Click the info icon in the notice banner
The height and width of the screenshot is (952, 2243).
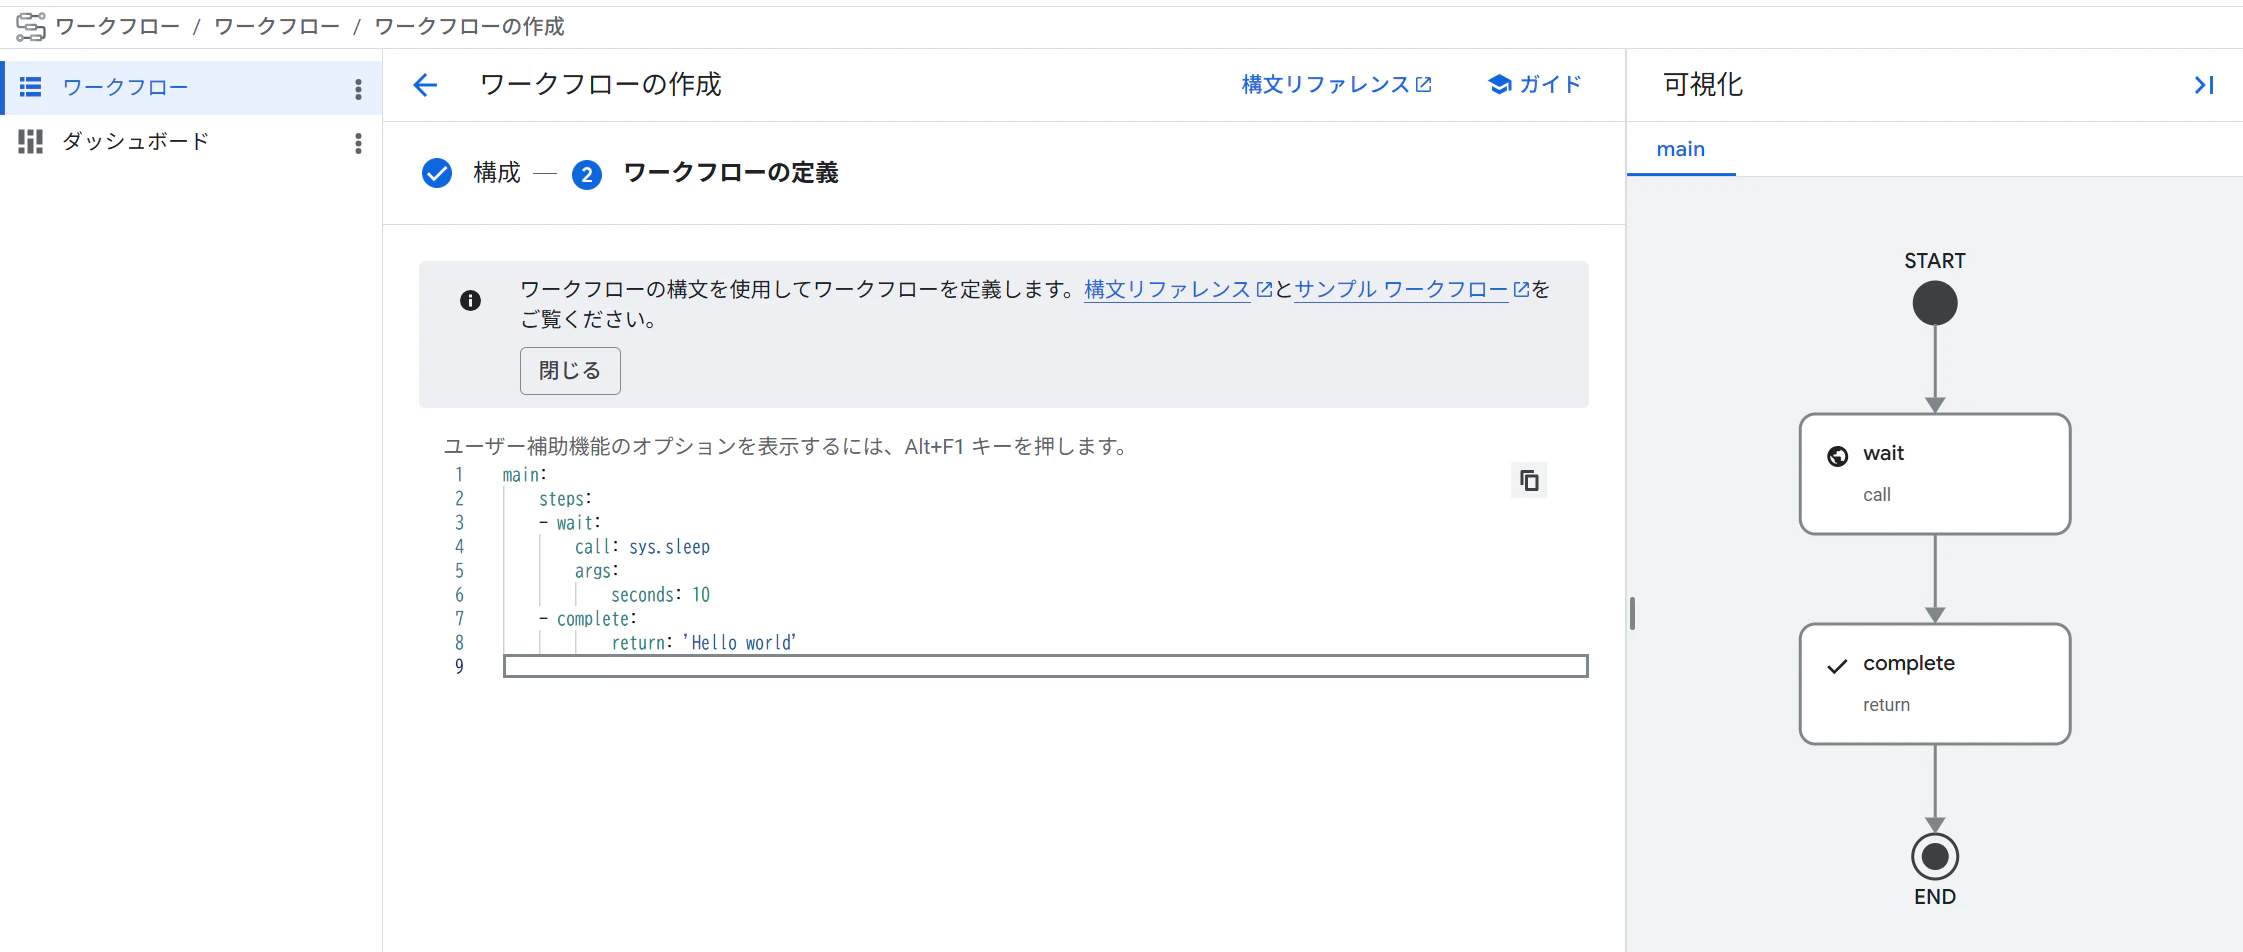470,300
